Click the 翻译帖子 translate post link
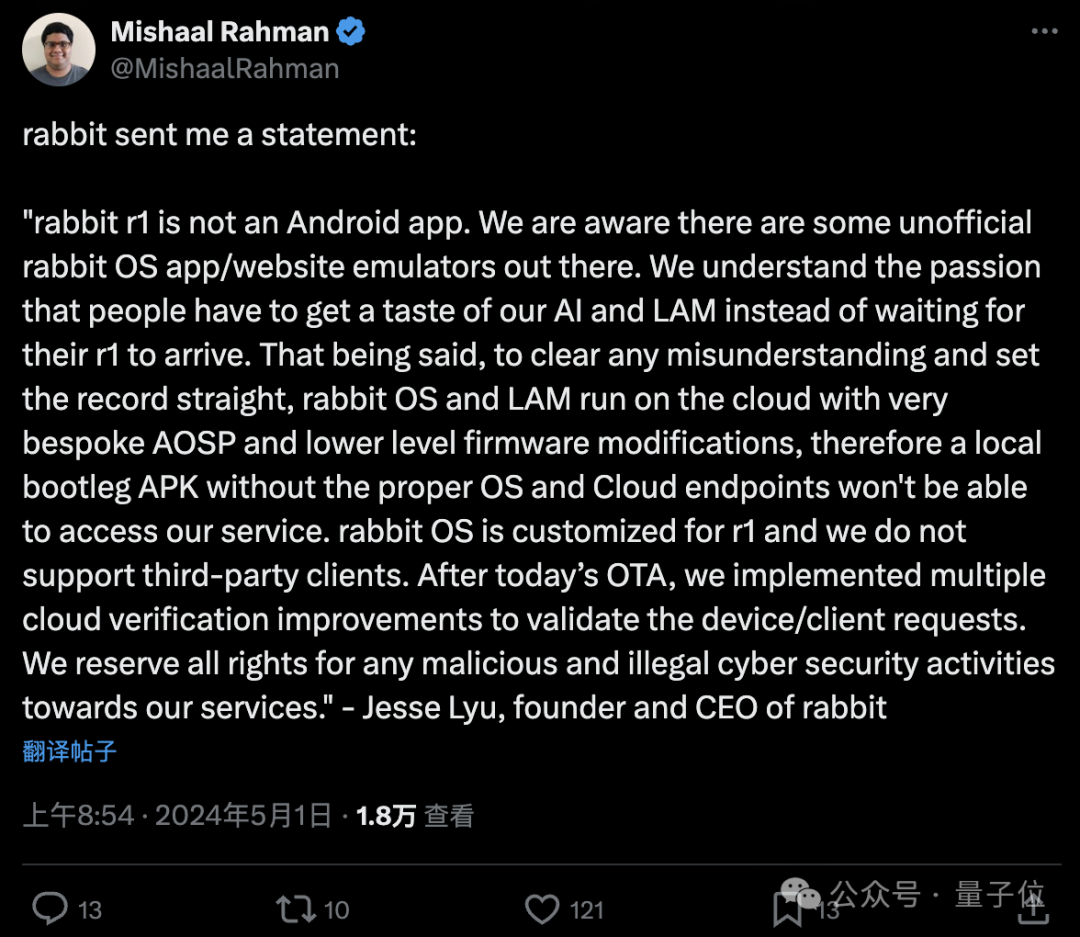Screen dimensions: 1080x937 [x=69, y=751]
